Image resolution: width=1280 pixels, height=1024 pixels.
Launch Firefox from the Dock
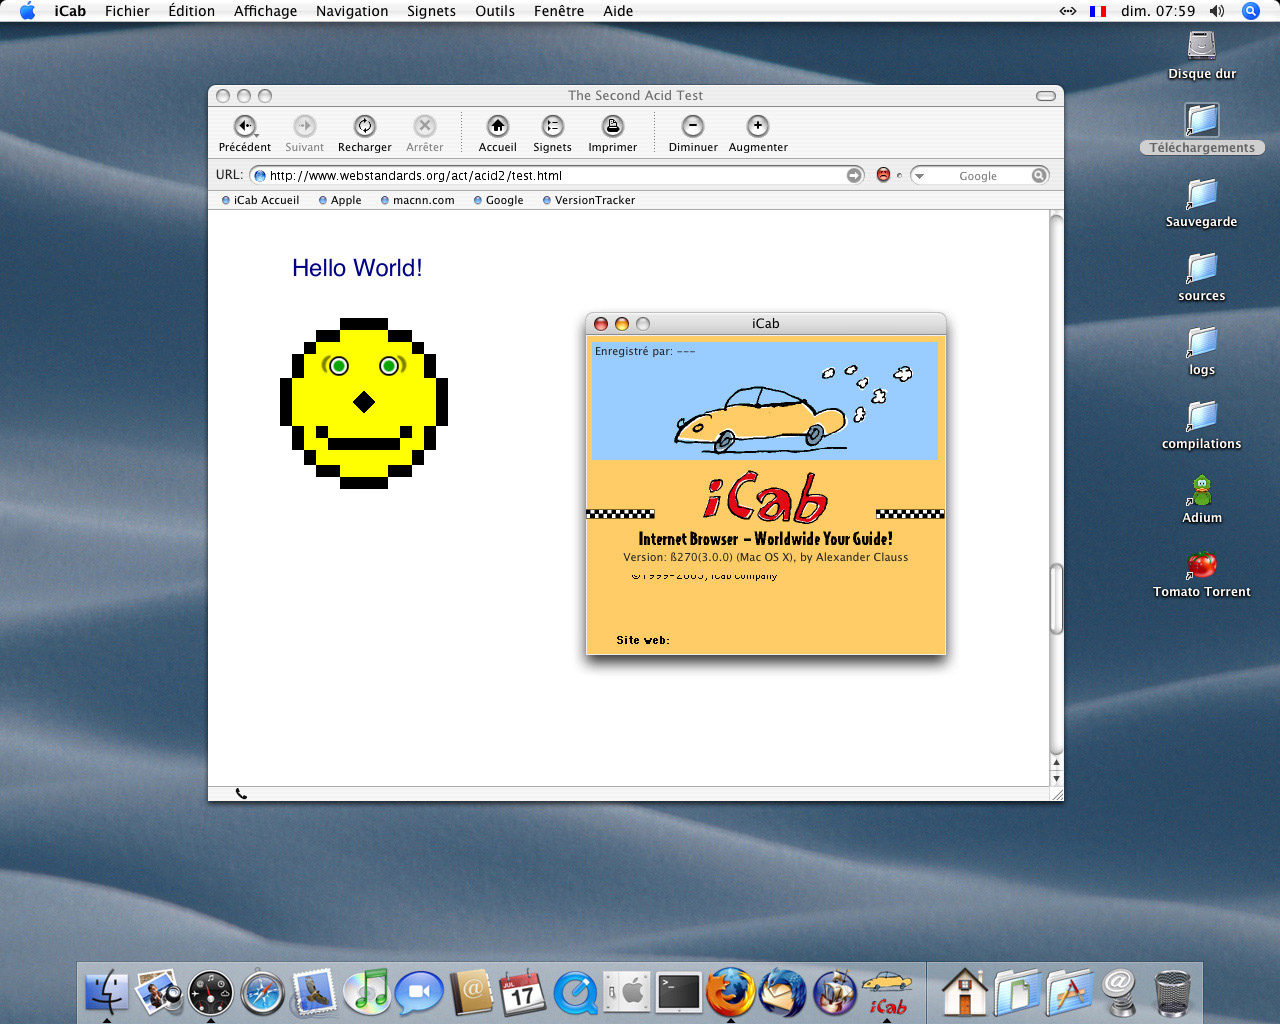click(730, 992)
